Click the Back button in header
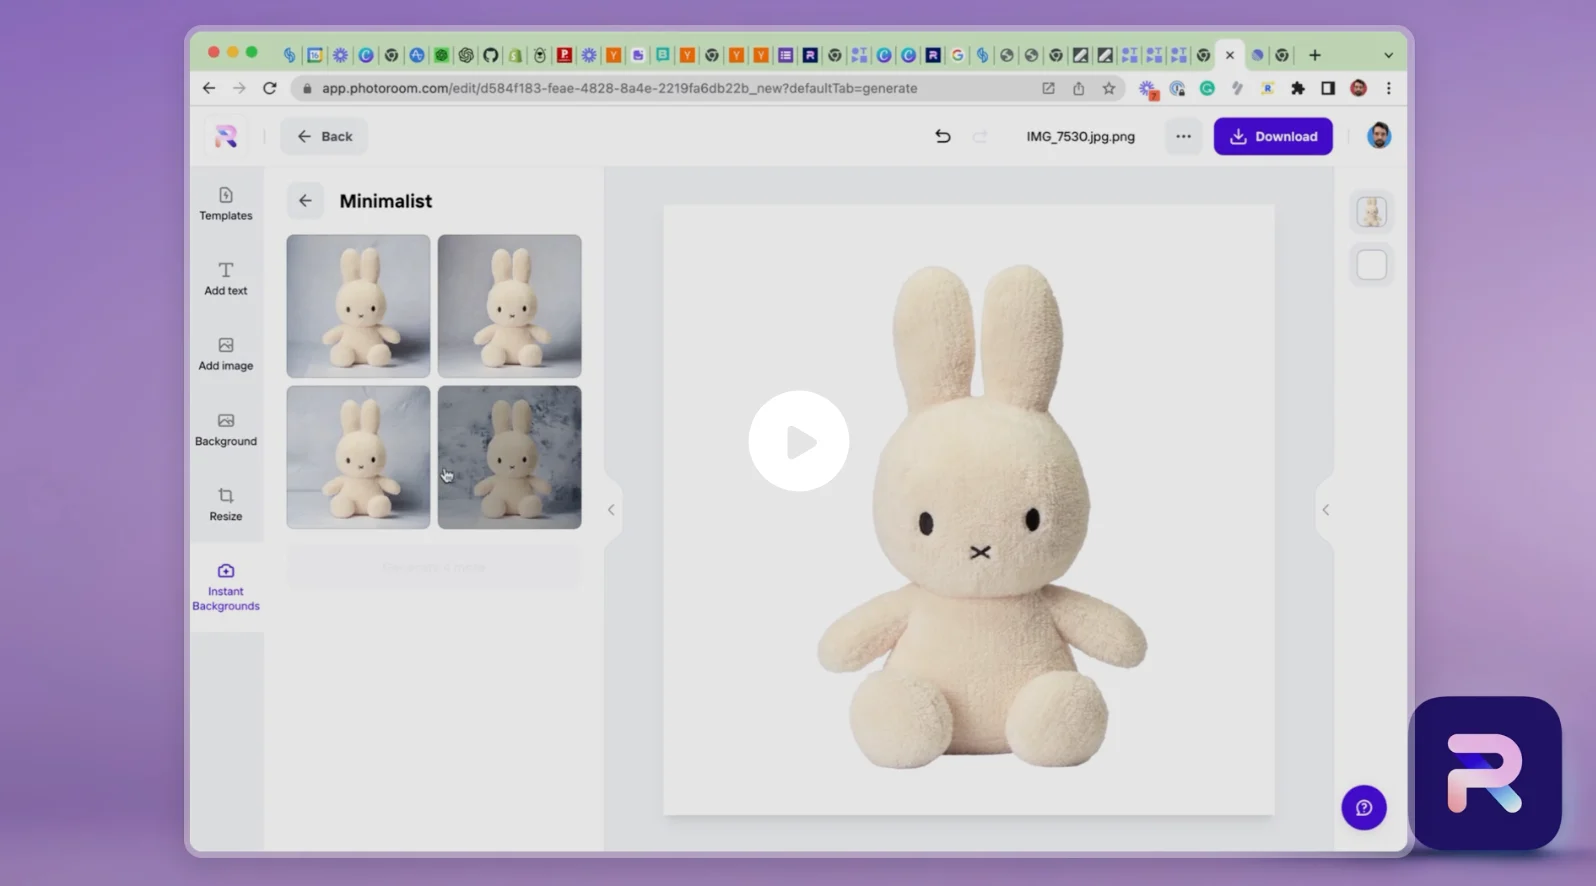This screenshot has height=886, width=1596. tap(324, 136)
